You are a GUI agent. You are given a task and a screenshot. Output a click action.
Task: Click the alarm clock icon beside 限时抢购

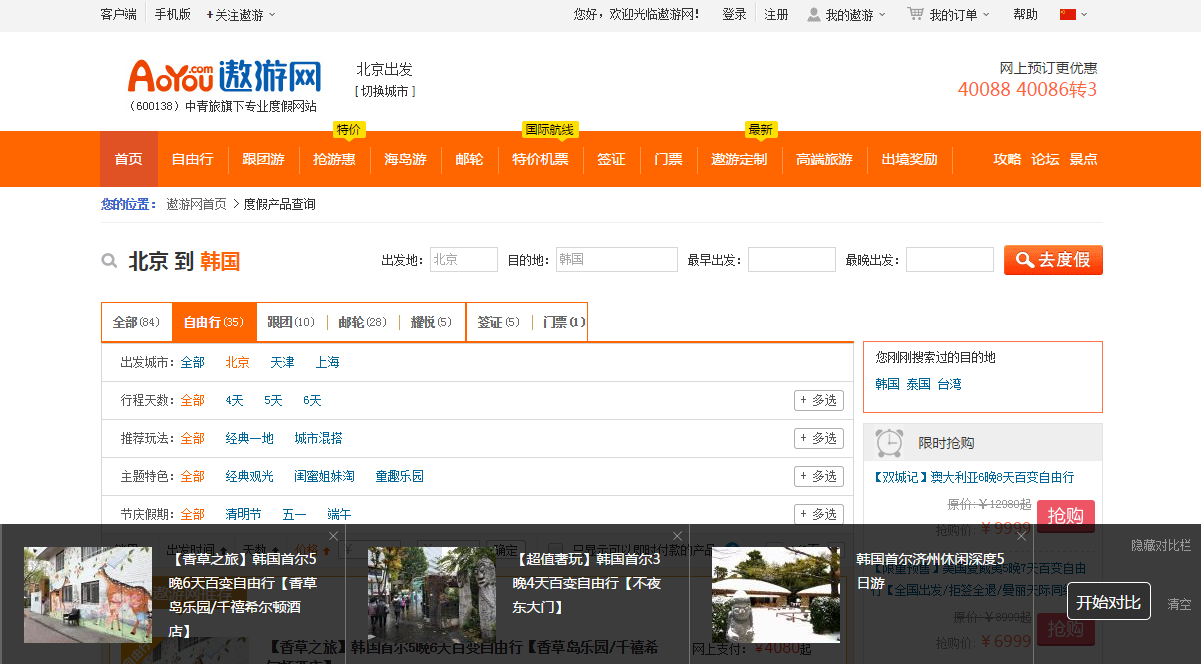pos(889,442)
